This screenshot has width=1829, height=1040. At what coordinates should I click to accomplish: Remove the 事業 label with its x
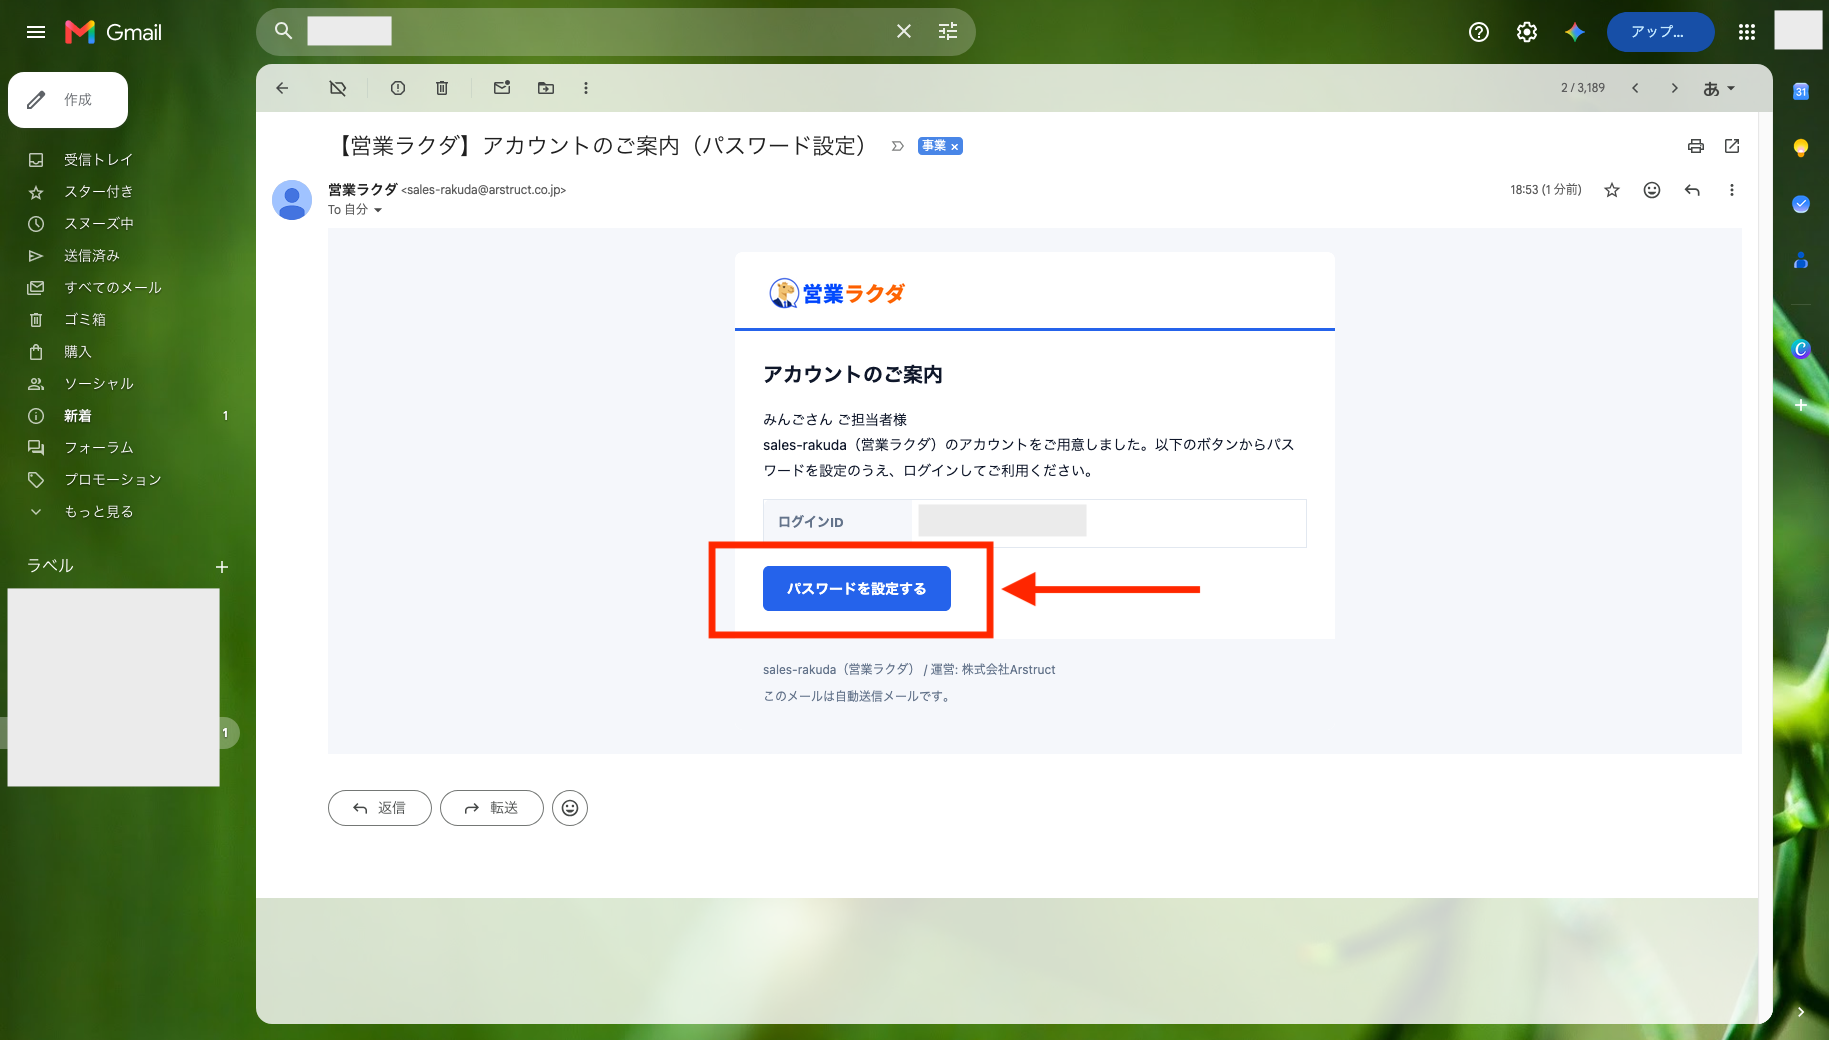[x=955, y=147]
